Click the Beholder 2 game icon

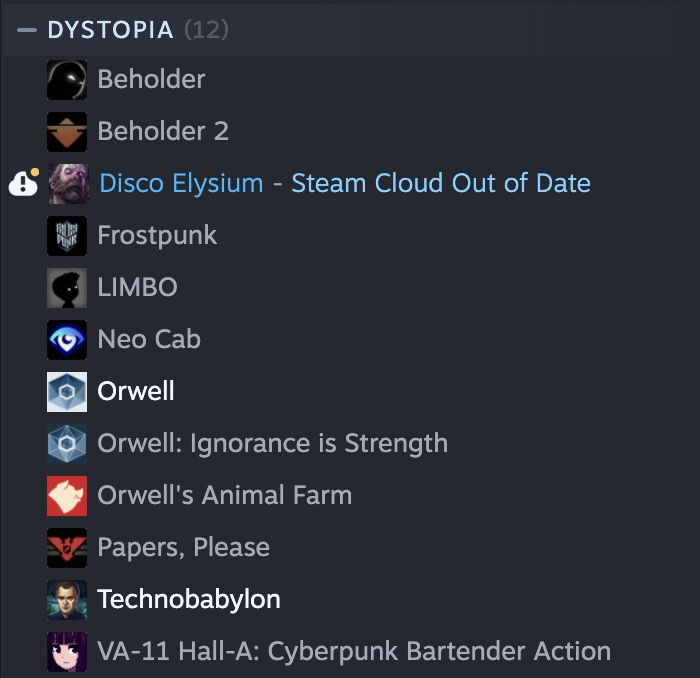tap(67, 132)
